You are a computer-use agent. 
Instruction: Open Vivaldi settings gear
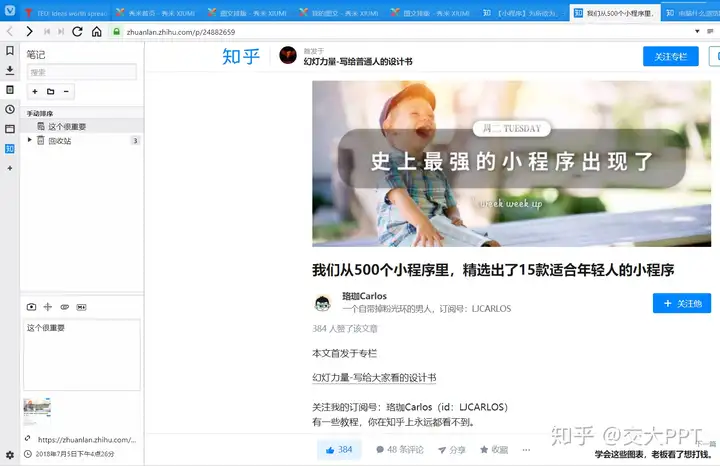click(10, 455)
